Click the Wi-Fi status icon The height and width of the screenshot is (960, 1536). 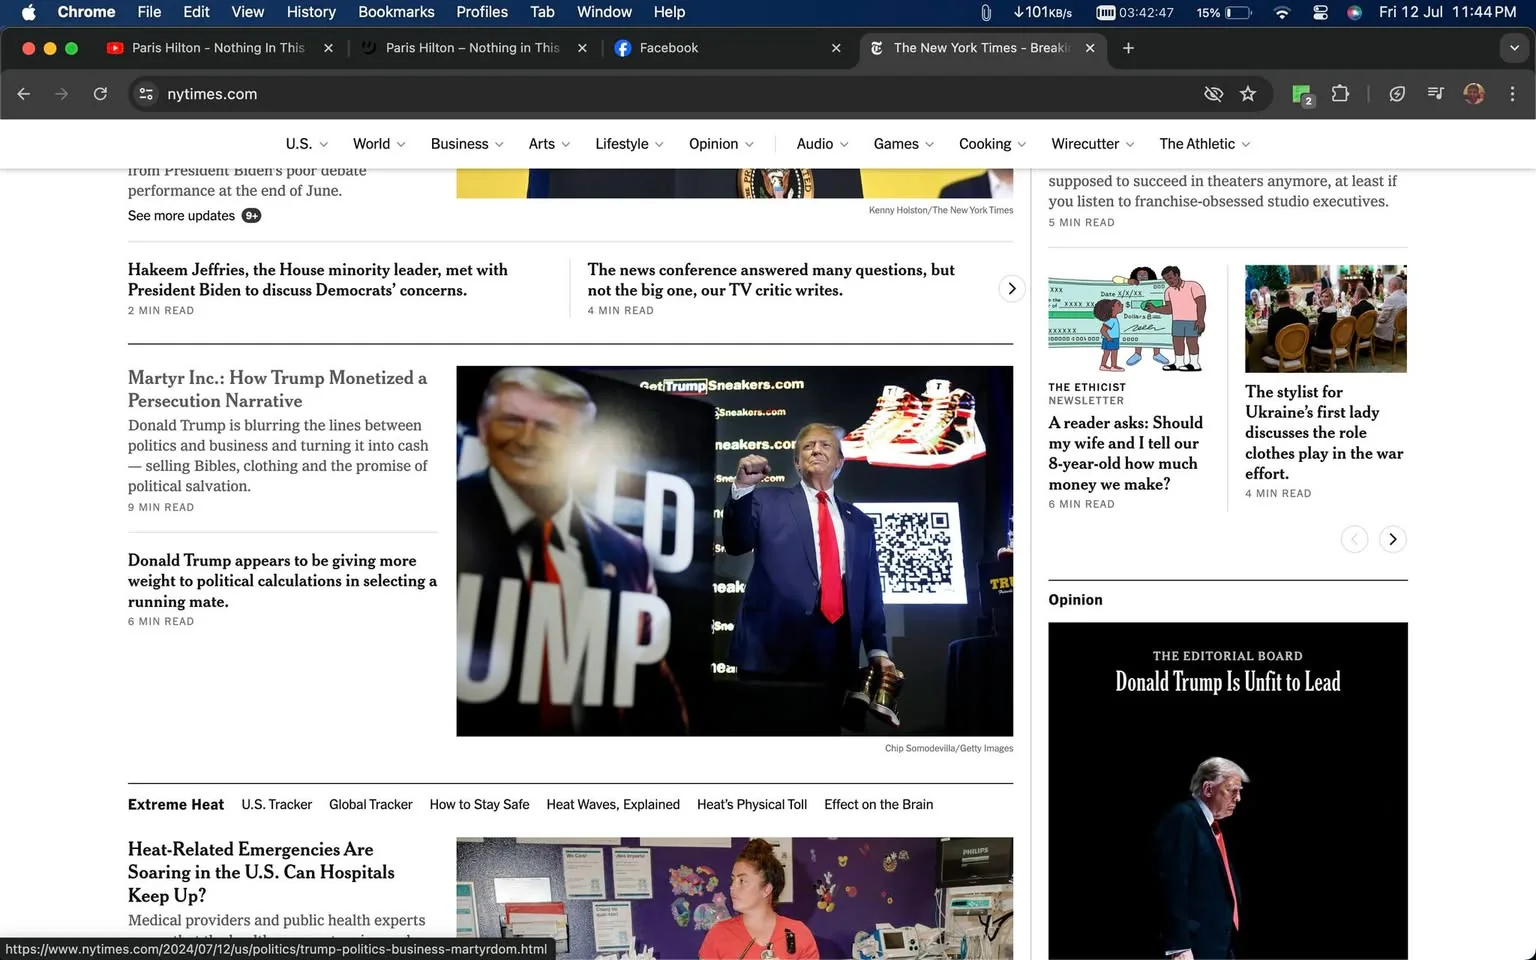click(1282, 12)
